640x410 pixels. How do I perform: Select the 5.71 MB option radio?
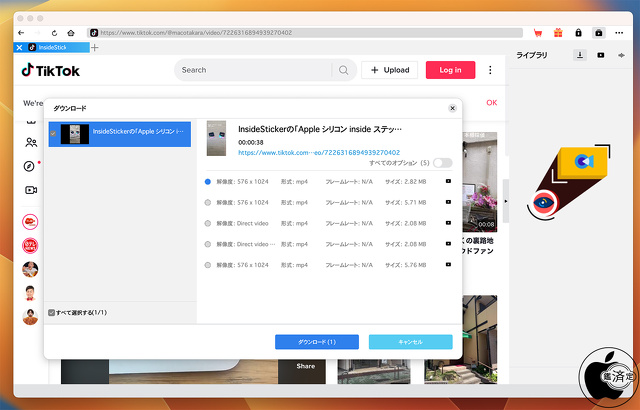208,202
